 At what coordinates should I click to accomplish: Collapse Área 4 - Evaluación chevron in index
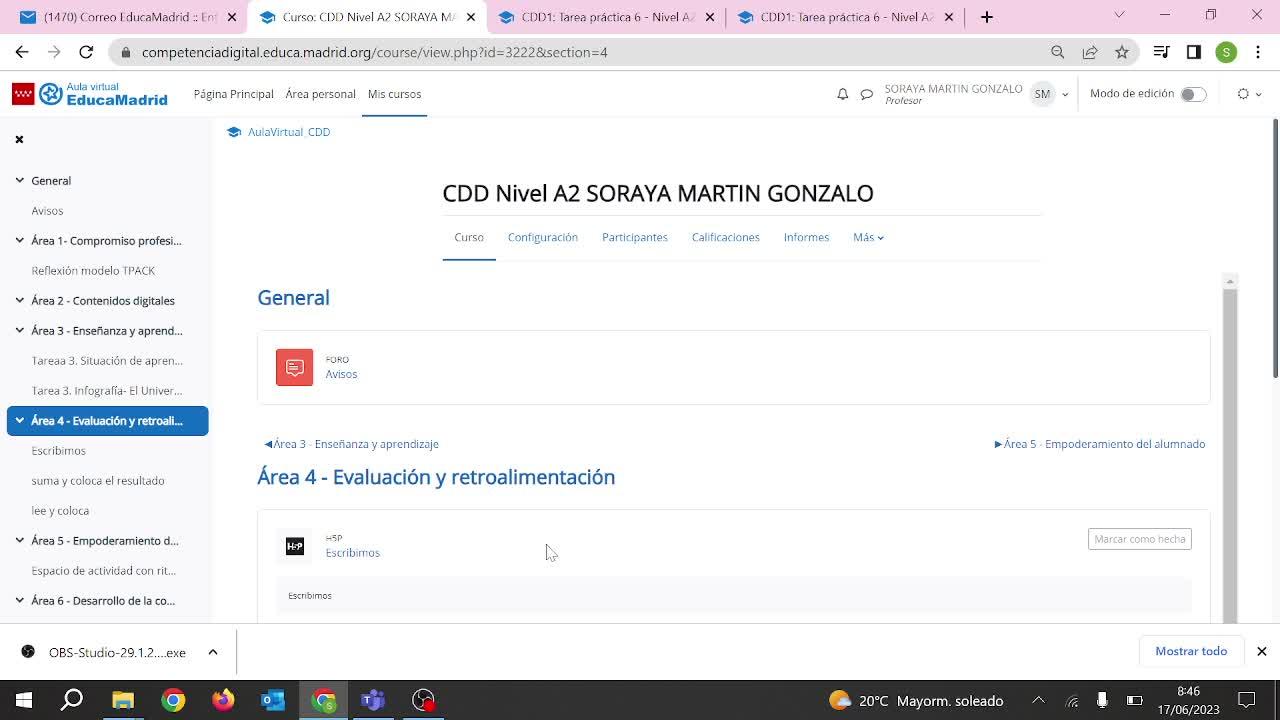click(19, 421)
